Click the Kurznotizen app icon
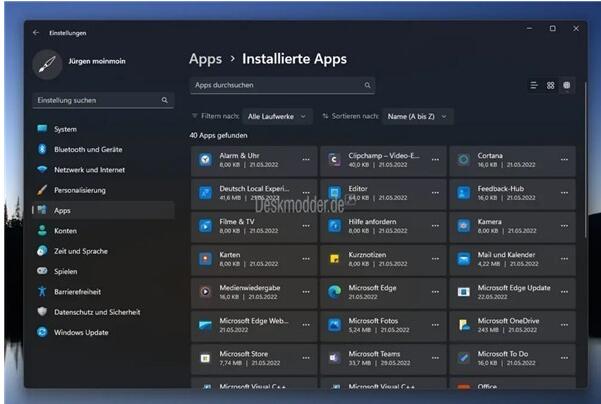This screenshot has width=601, height=404. [335, 259]
